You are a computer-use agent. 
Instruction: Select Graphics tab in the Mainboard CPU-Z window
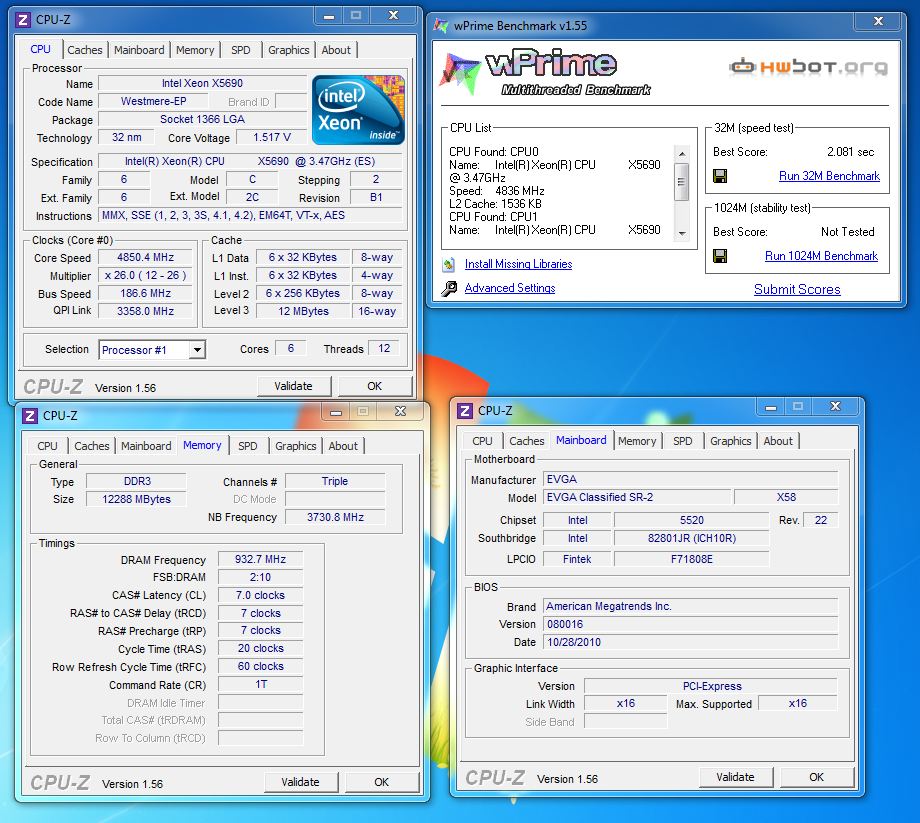click(x=730, y=441)
